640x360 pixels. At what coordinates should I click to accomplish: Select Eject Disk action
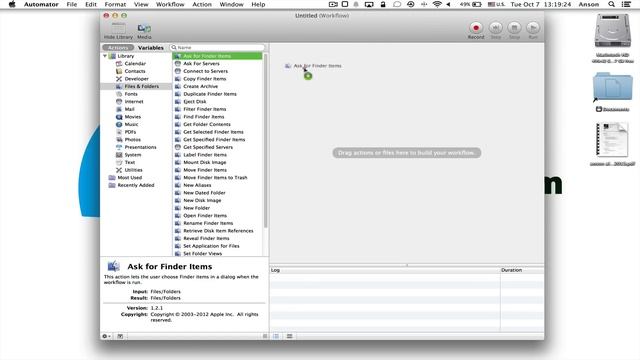[x=195, y=102]
